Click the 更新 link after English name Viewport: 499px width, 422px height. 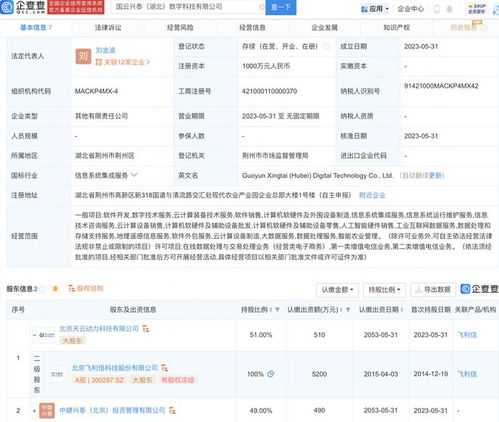(x=436, y=175)
